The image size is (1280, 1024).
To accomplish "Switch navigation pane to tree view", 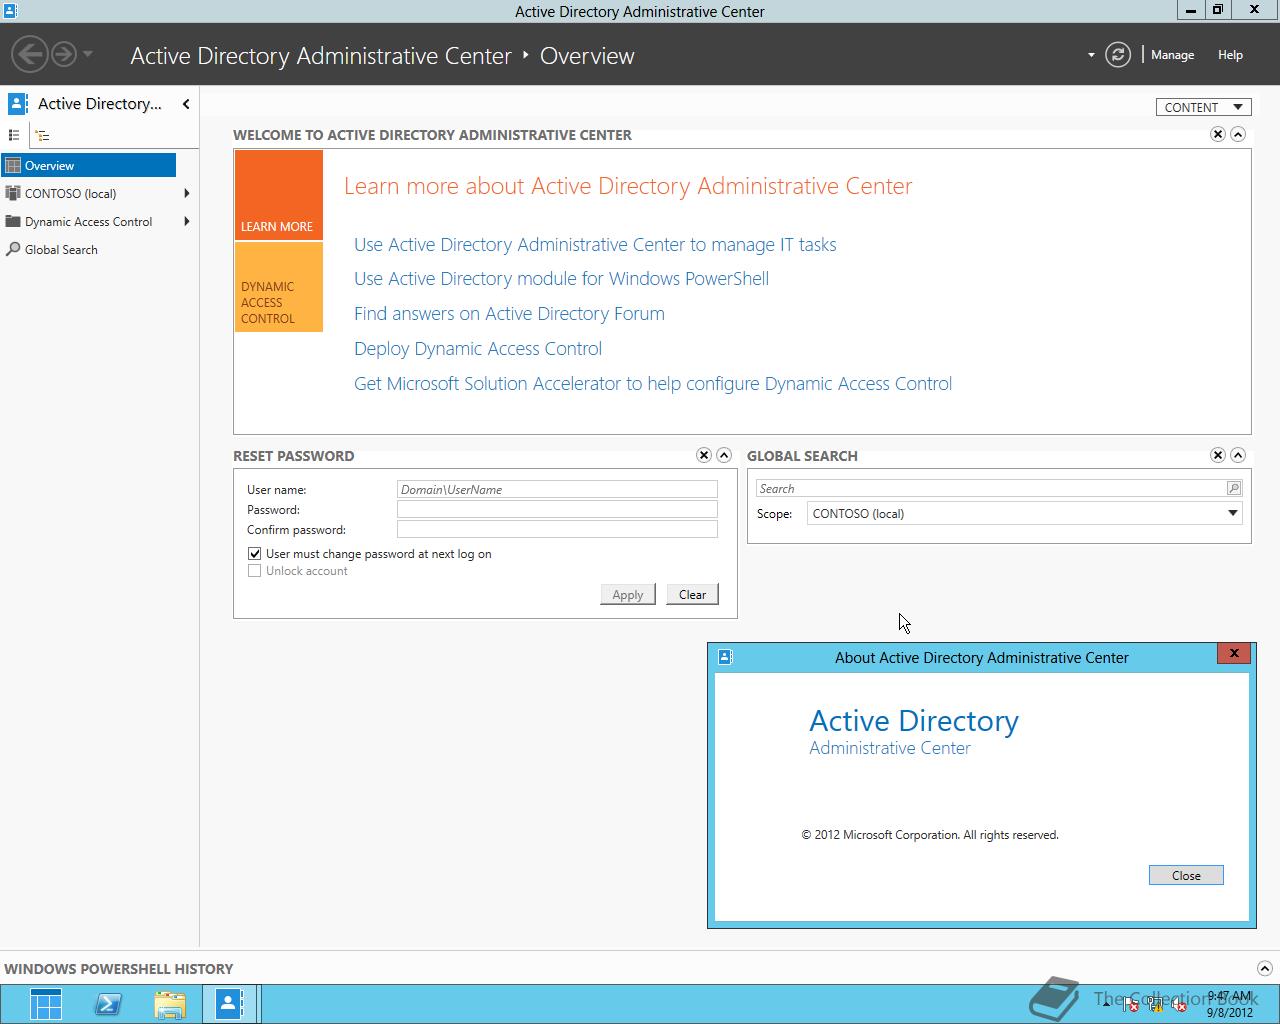I will coord(42,135).
